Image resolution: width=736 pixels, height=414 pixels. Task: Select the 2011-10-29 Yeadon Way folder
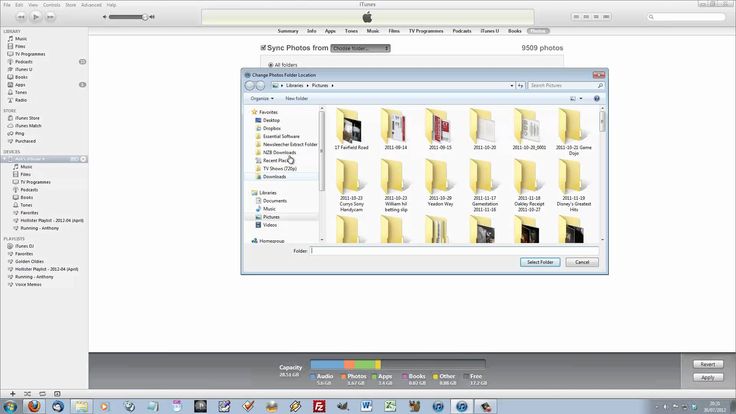tap(440, 184)
